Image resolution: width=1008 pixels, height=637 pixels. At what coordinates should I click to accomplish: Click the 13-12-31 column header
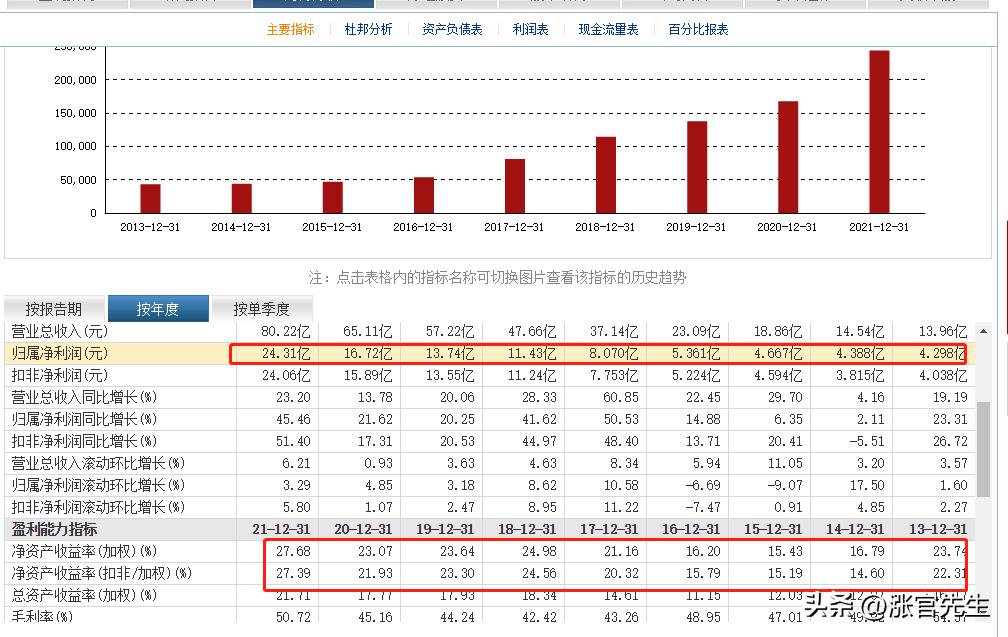coord(937,530)
